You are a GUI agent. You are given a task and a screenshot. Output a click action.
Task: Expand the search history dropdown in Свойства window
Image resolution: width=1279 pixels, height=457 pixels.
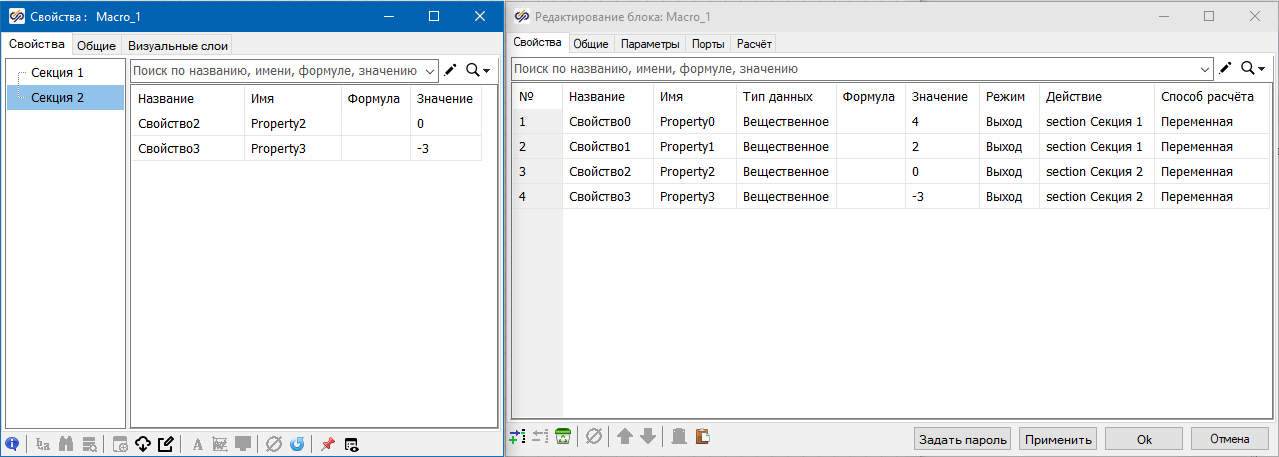431,70
